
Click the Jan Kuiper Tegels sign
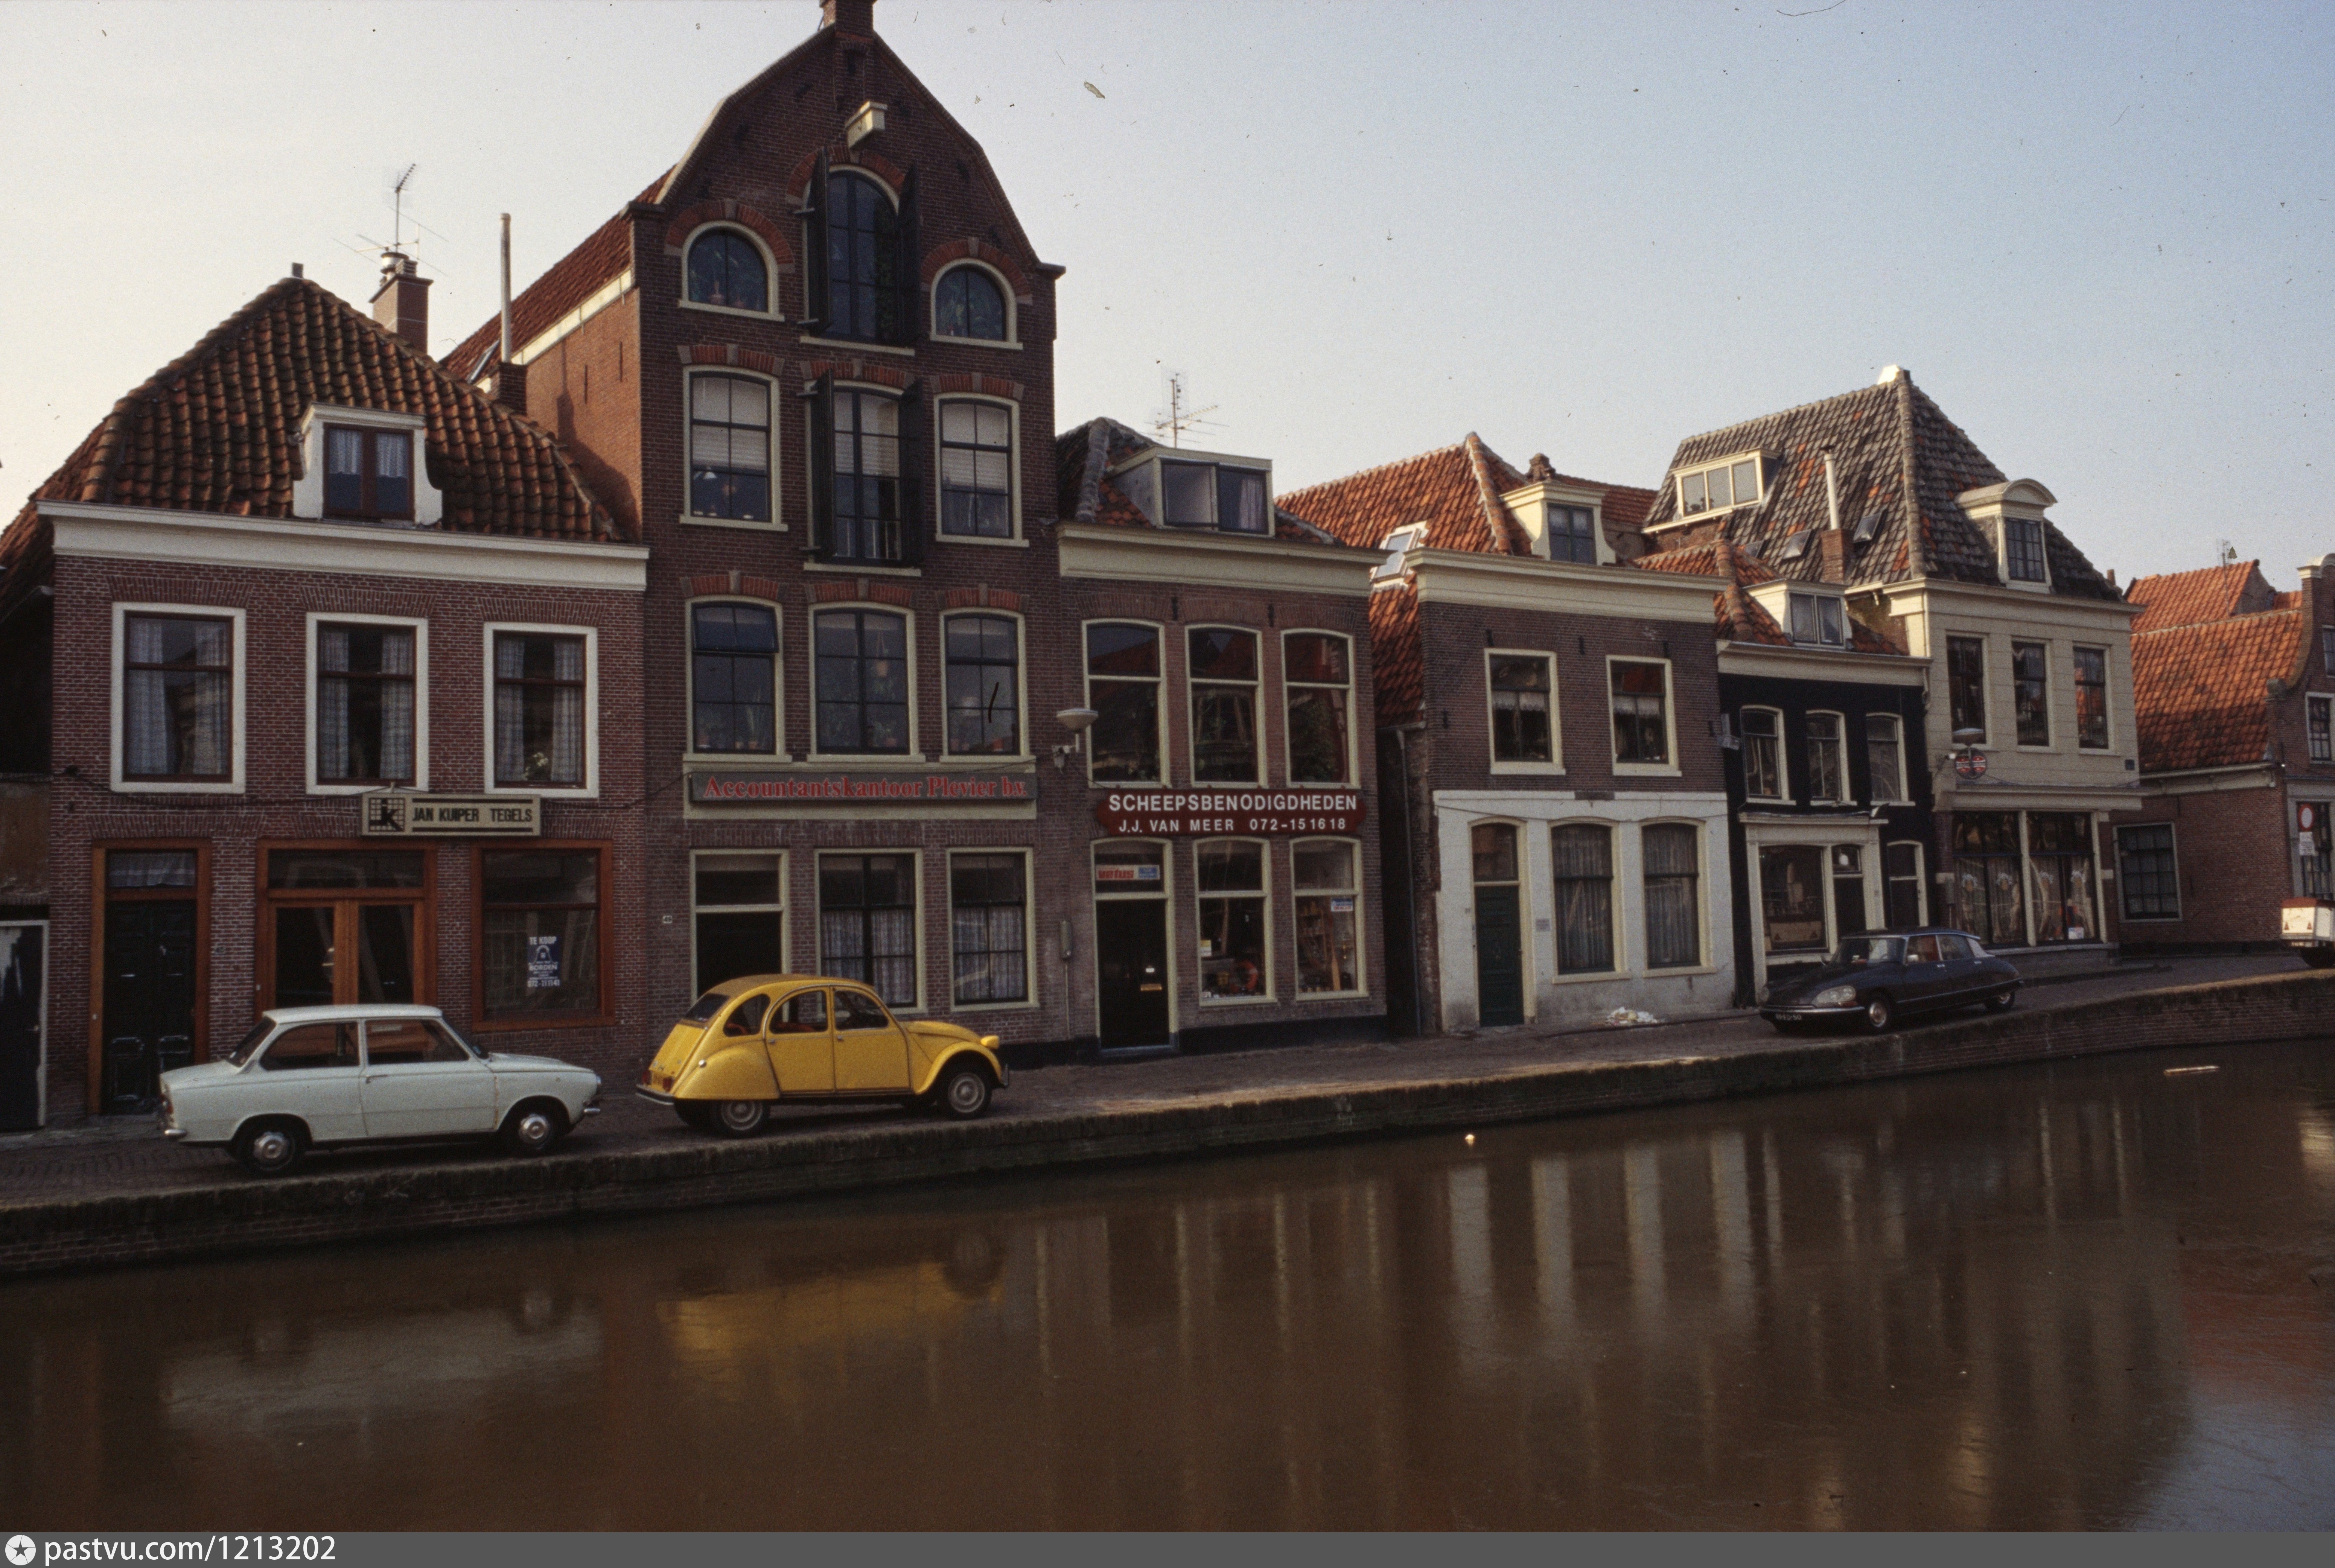(x=451, y=814)
